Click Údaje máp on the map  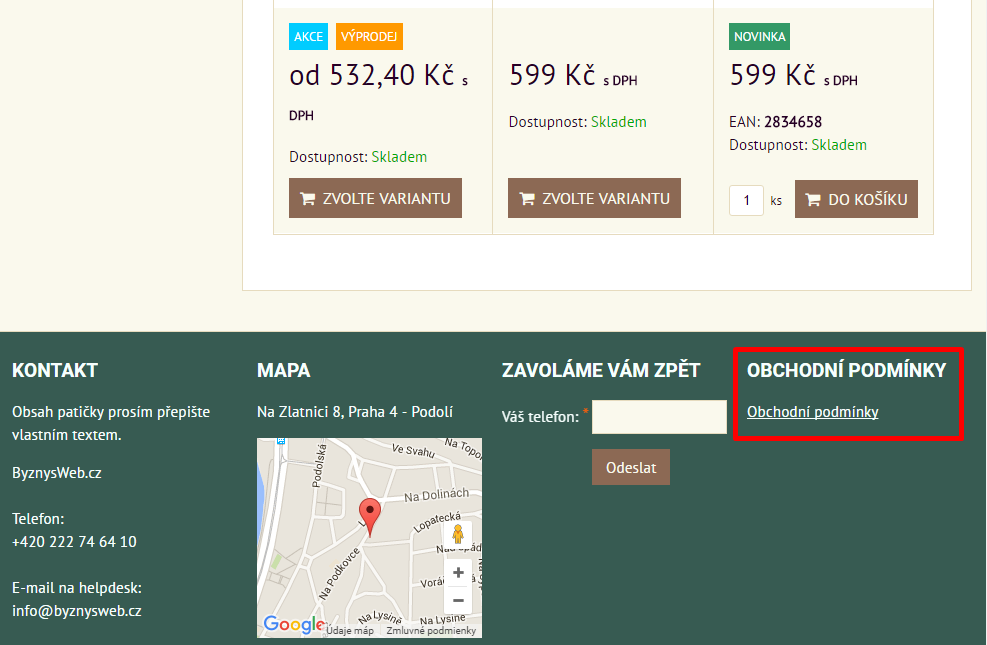350,631
